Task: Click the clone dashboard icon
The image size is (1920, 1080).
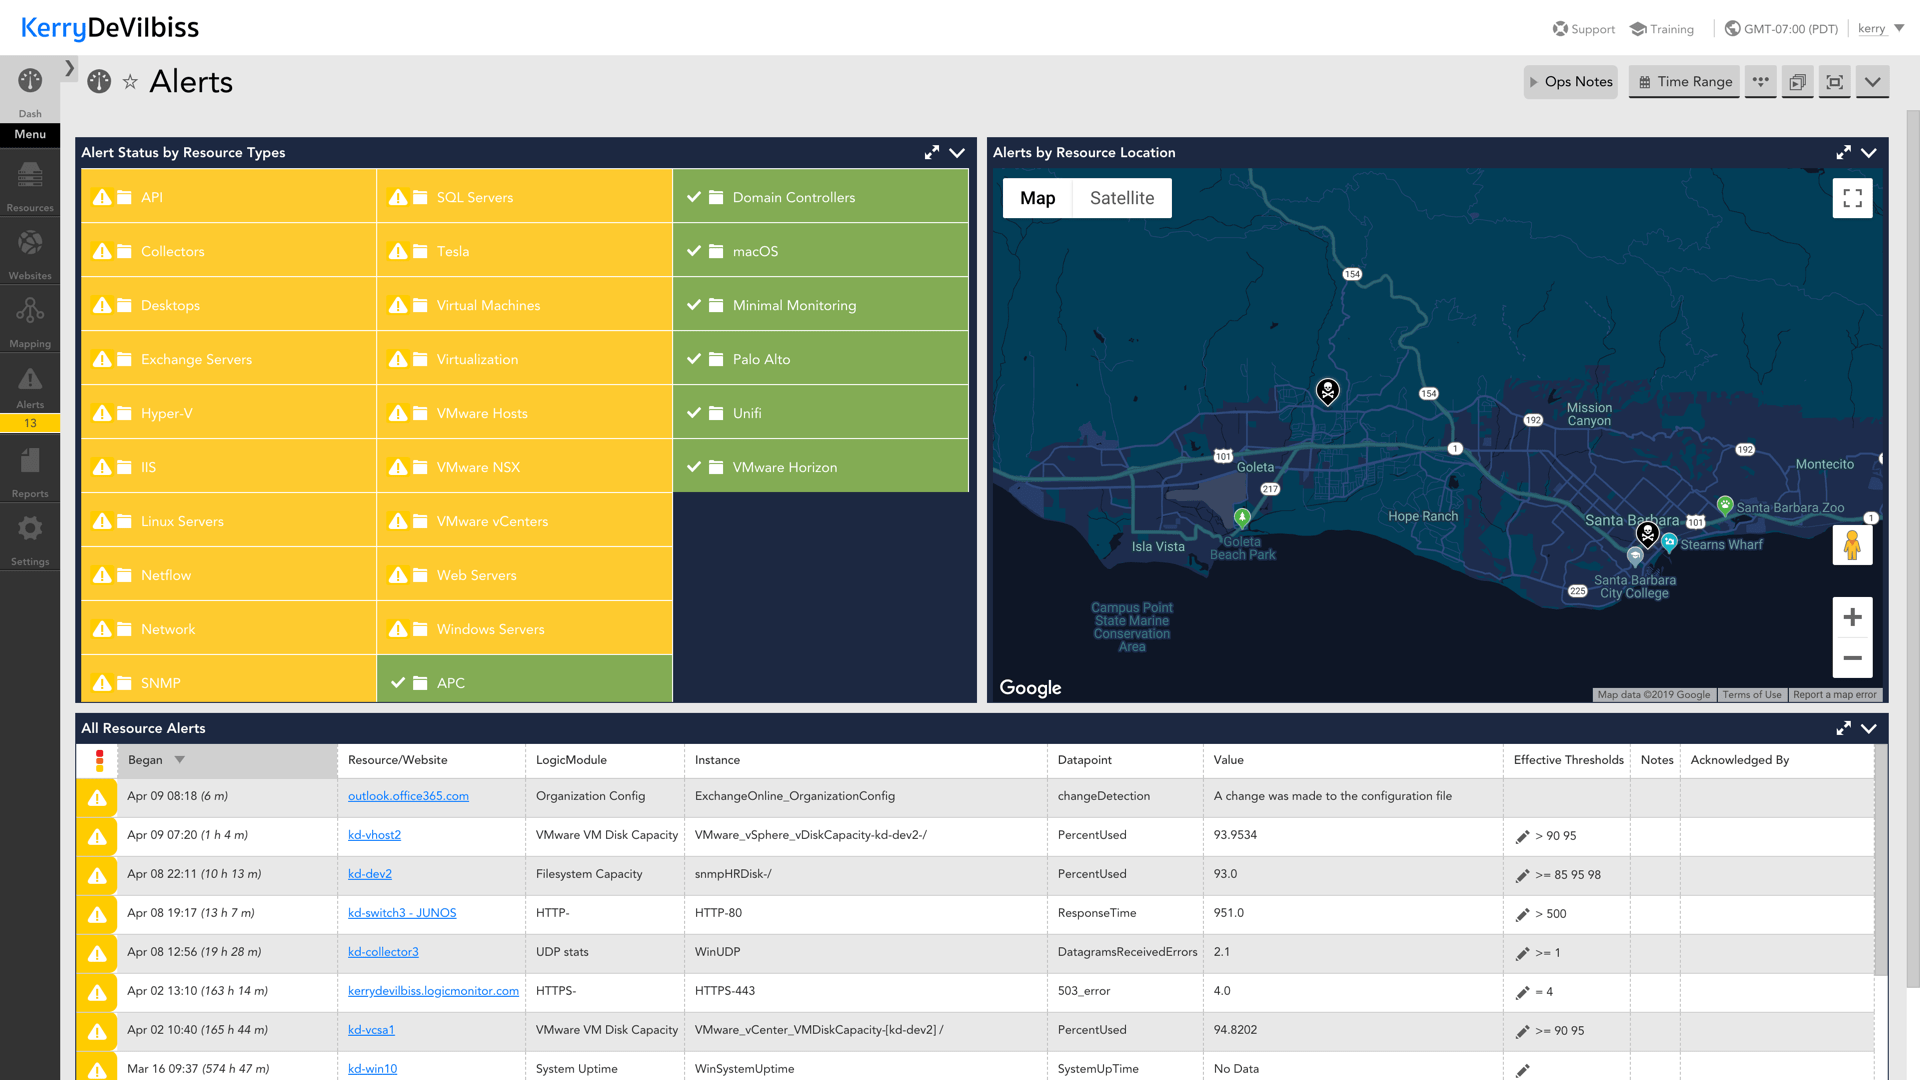Action: coord(1797,82)
